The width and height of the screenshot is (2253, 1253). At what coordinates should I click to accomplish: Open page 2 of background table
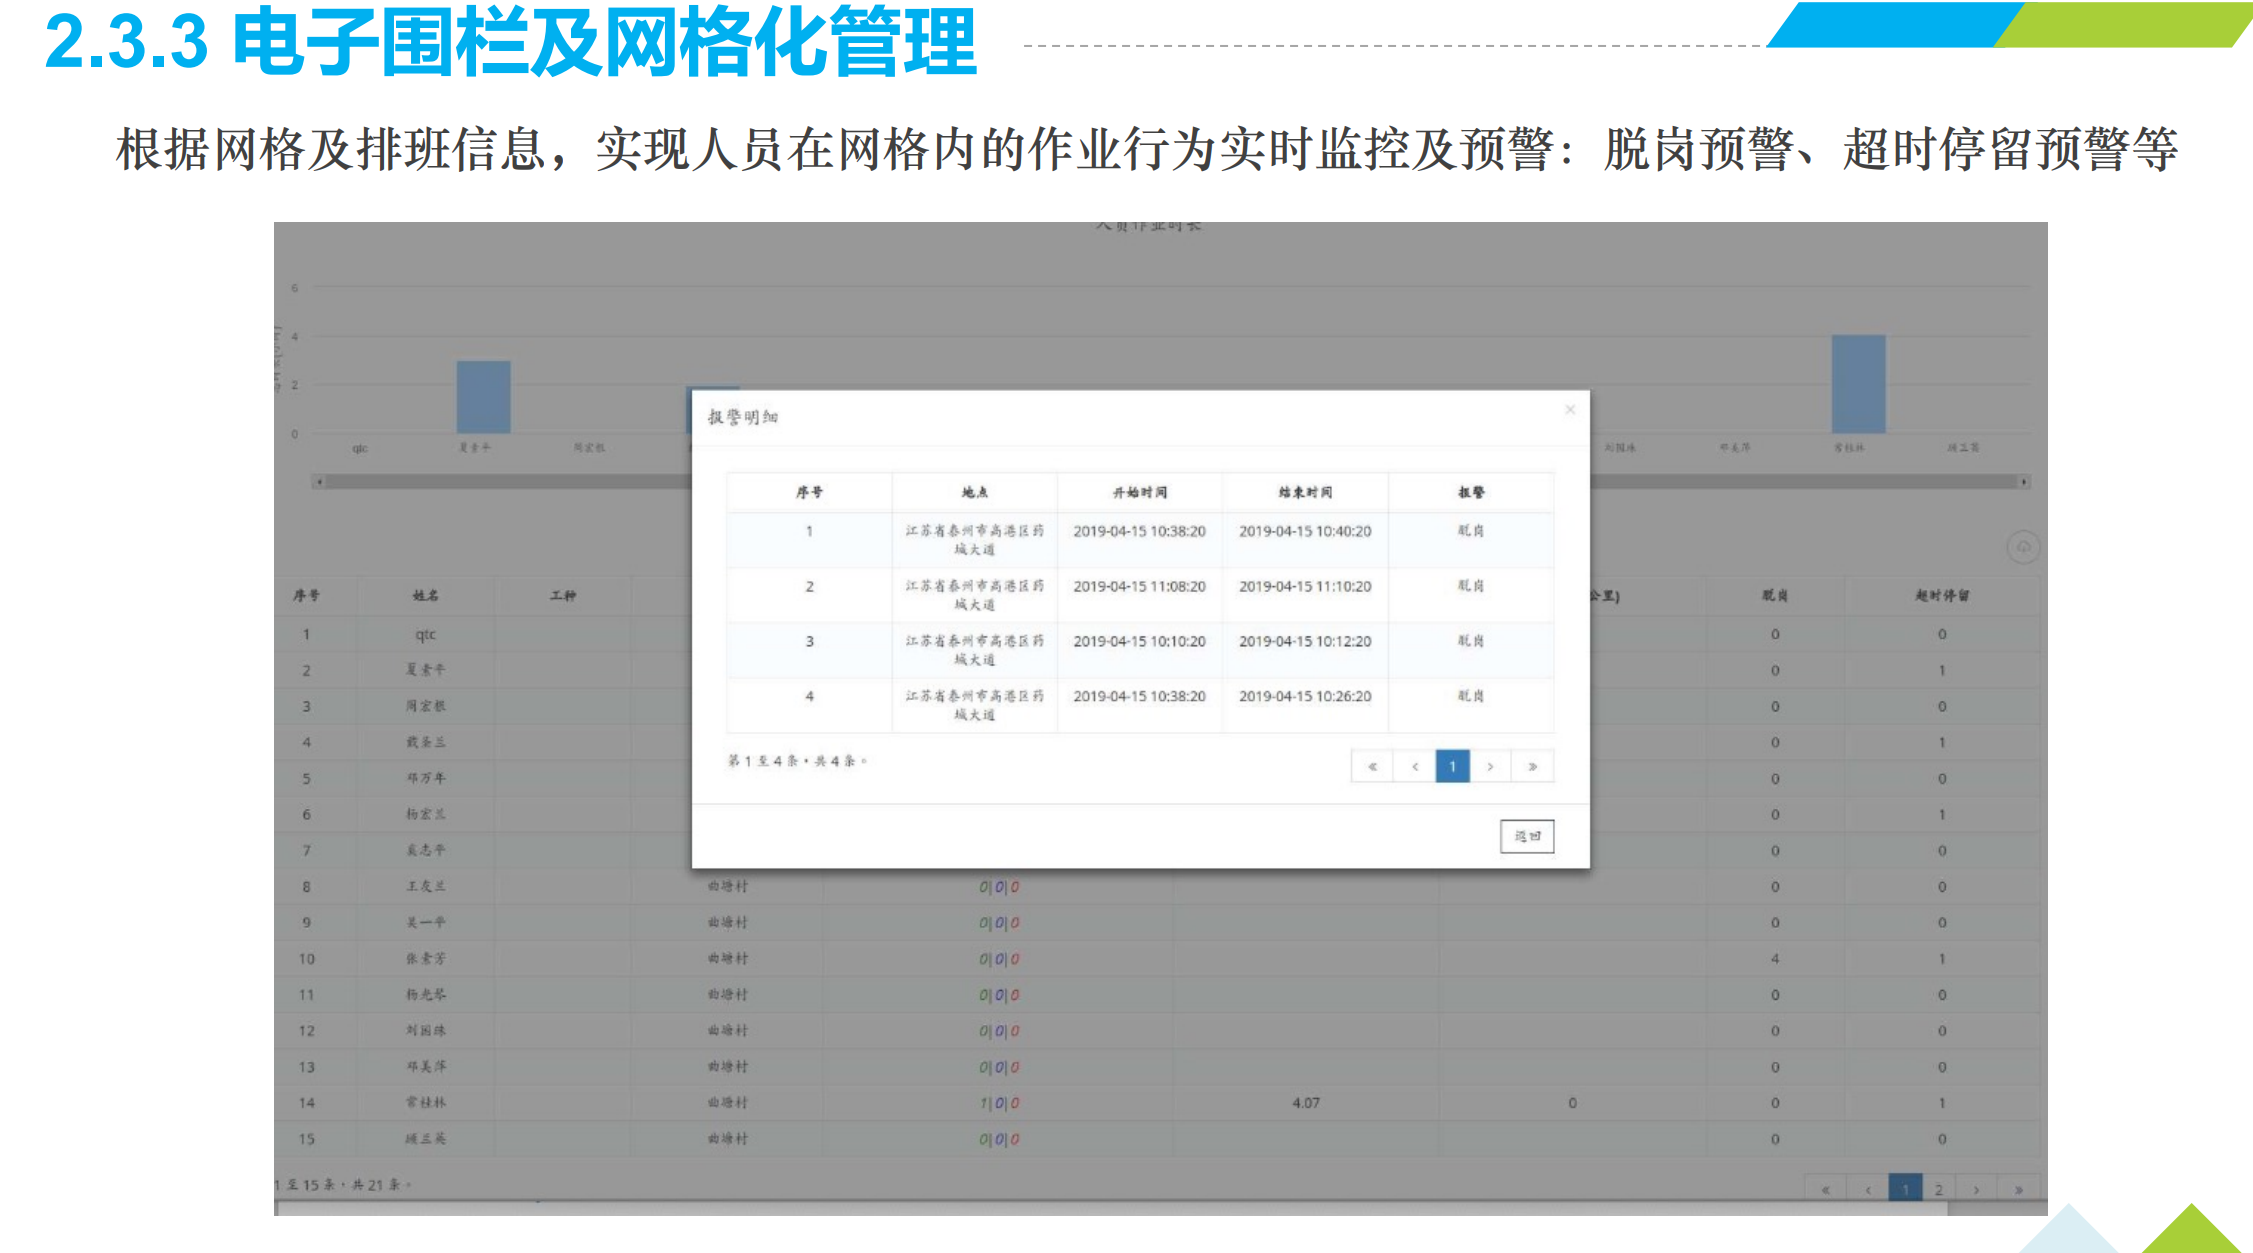[1938, 1189]
